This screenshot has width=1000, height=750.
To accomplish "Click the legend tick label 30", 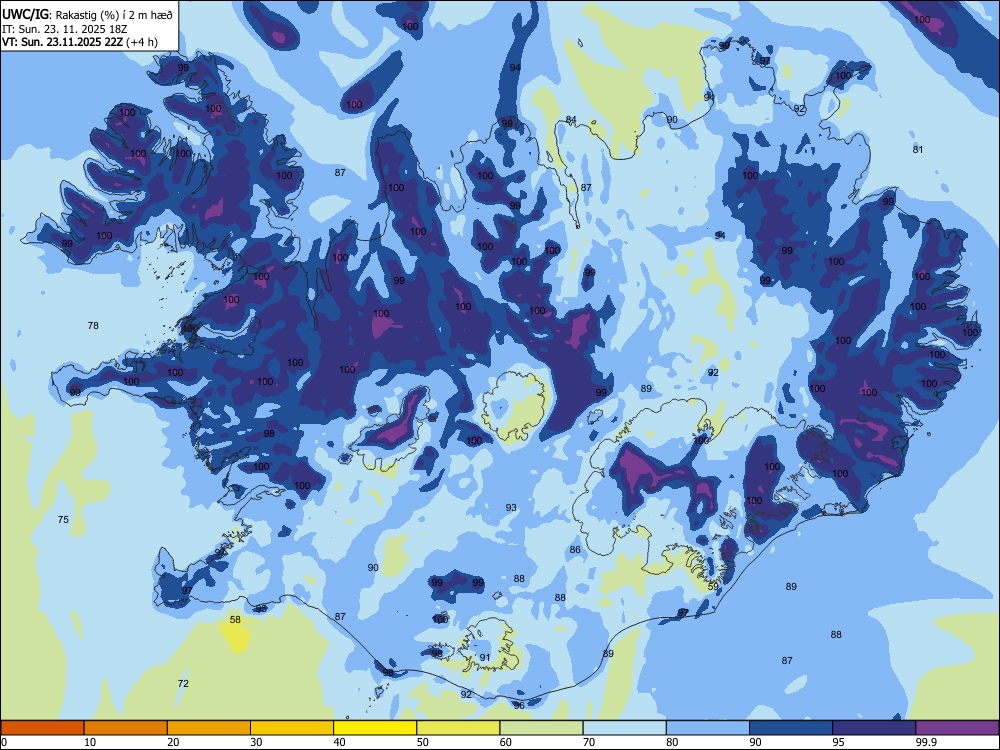I will (x=256, y=742).
